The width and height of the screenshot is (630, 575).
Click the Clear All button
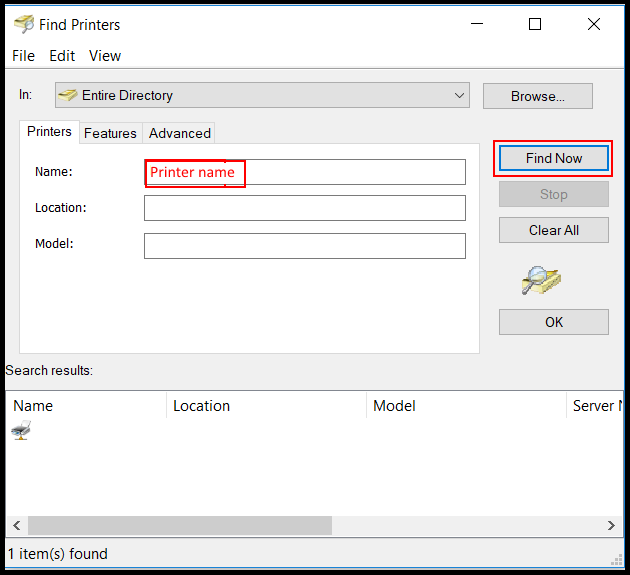tap(554, 230)
